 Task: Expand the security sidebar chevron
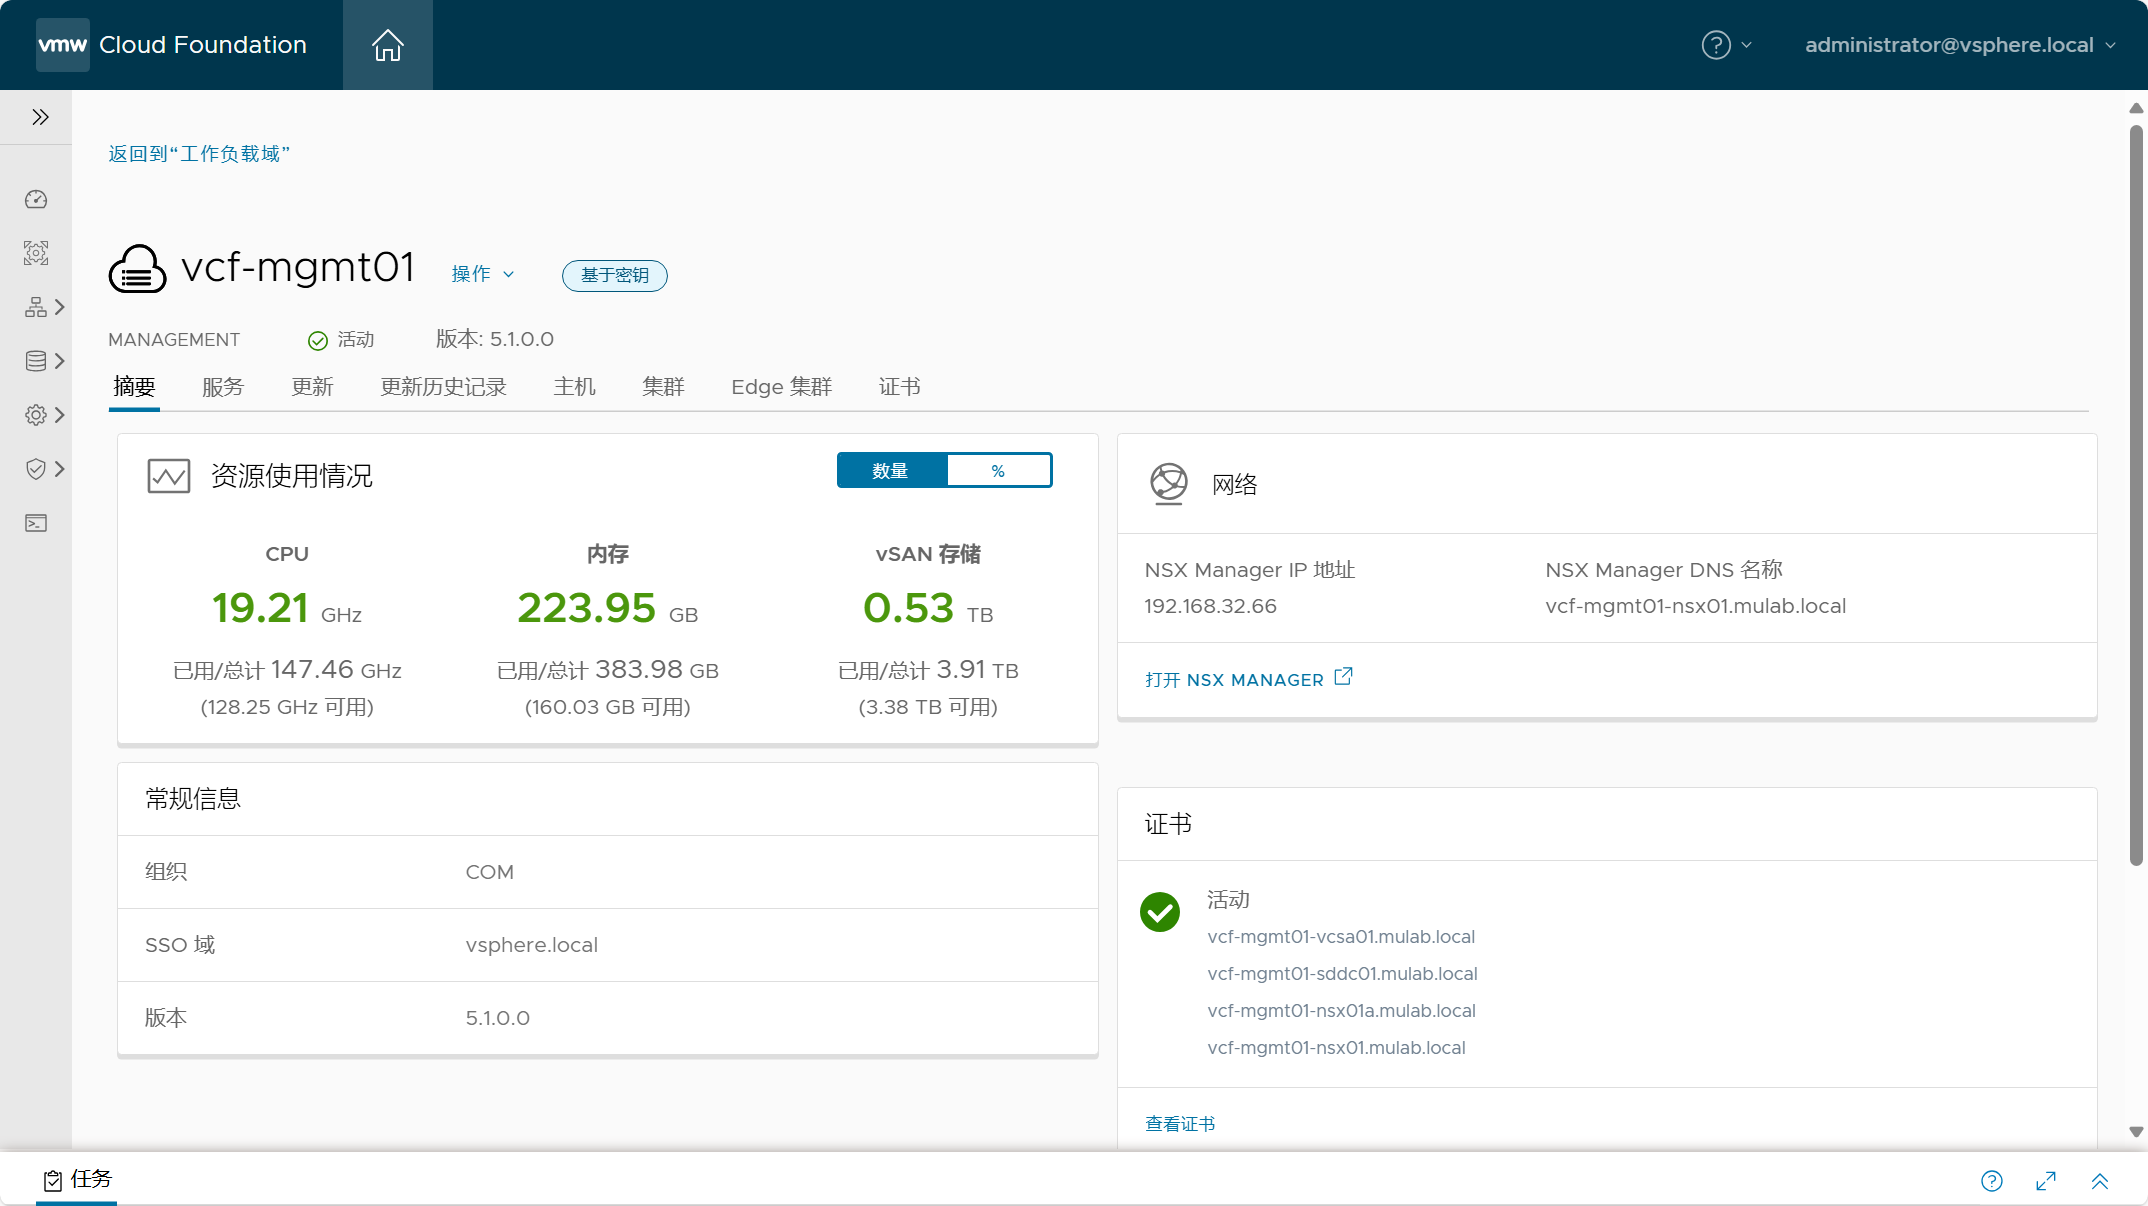pos(60,469)
